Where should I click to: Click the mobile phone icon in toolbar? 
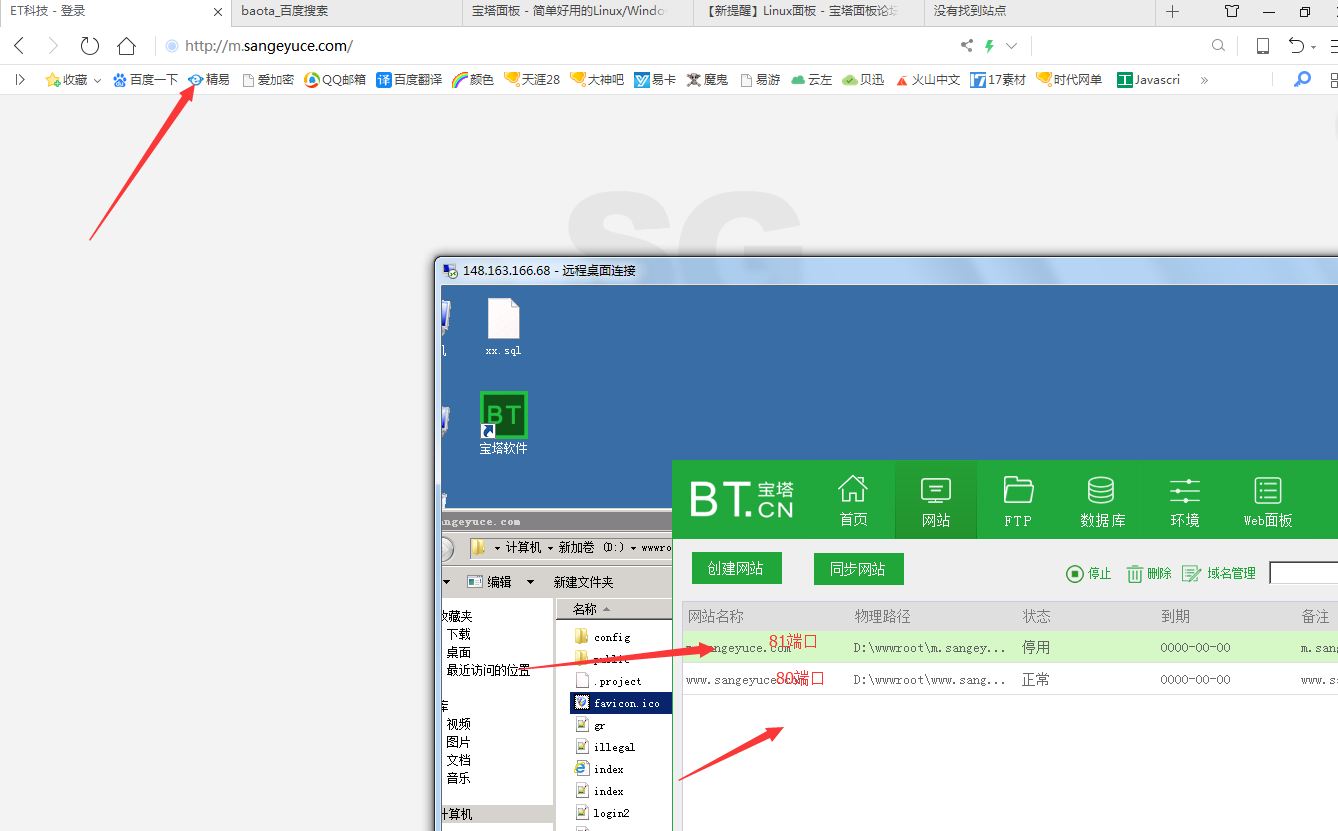coord(1263,46)
